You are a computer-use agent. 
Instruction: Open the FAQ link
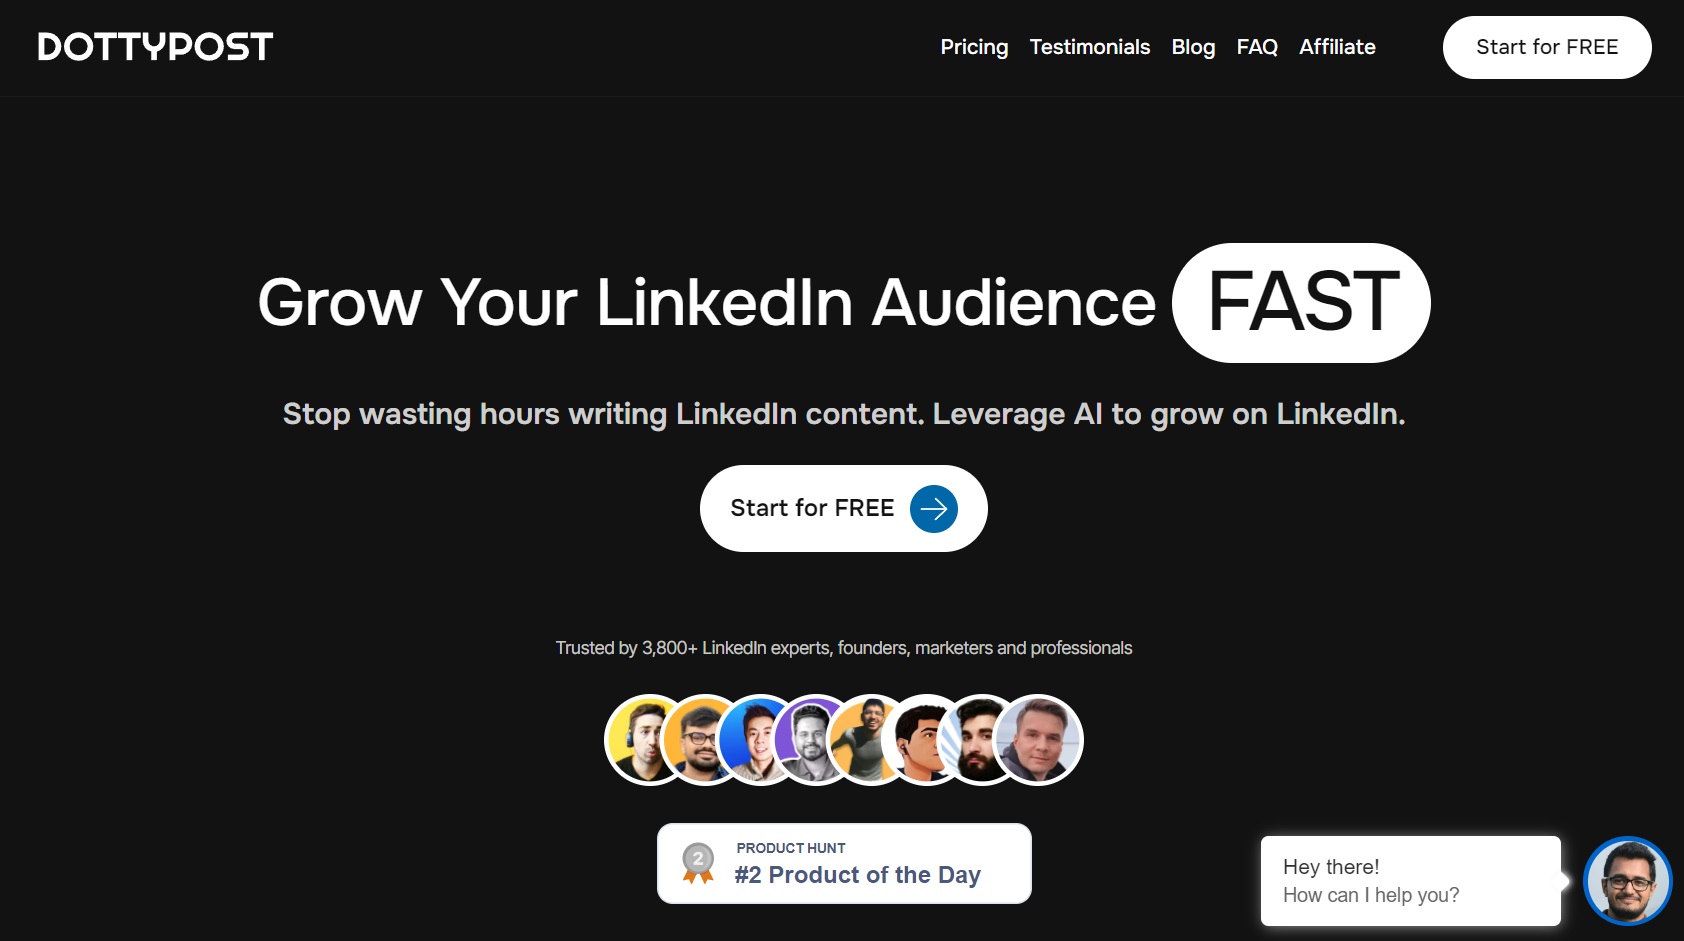[1257, 47]
